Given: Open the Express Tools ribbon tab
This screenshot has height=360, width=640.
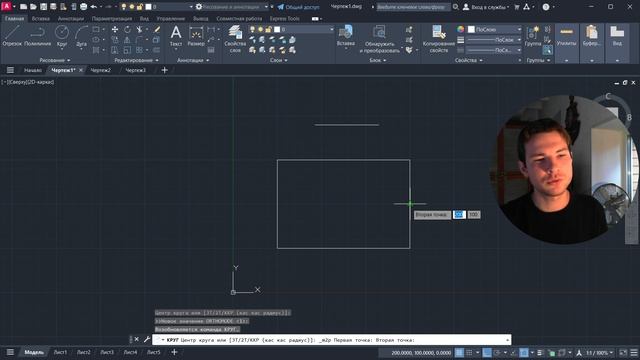Looking at the screenshot, I should point(284,18).
